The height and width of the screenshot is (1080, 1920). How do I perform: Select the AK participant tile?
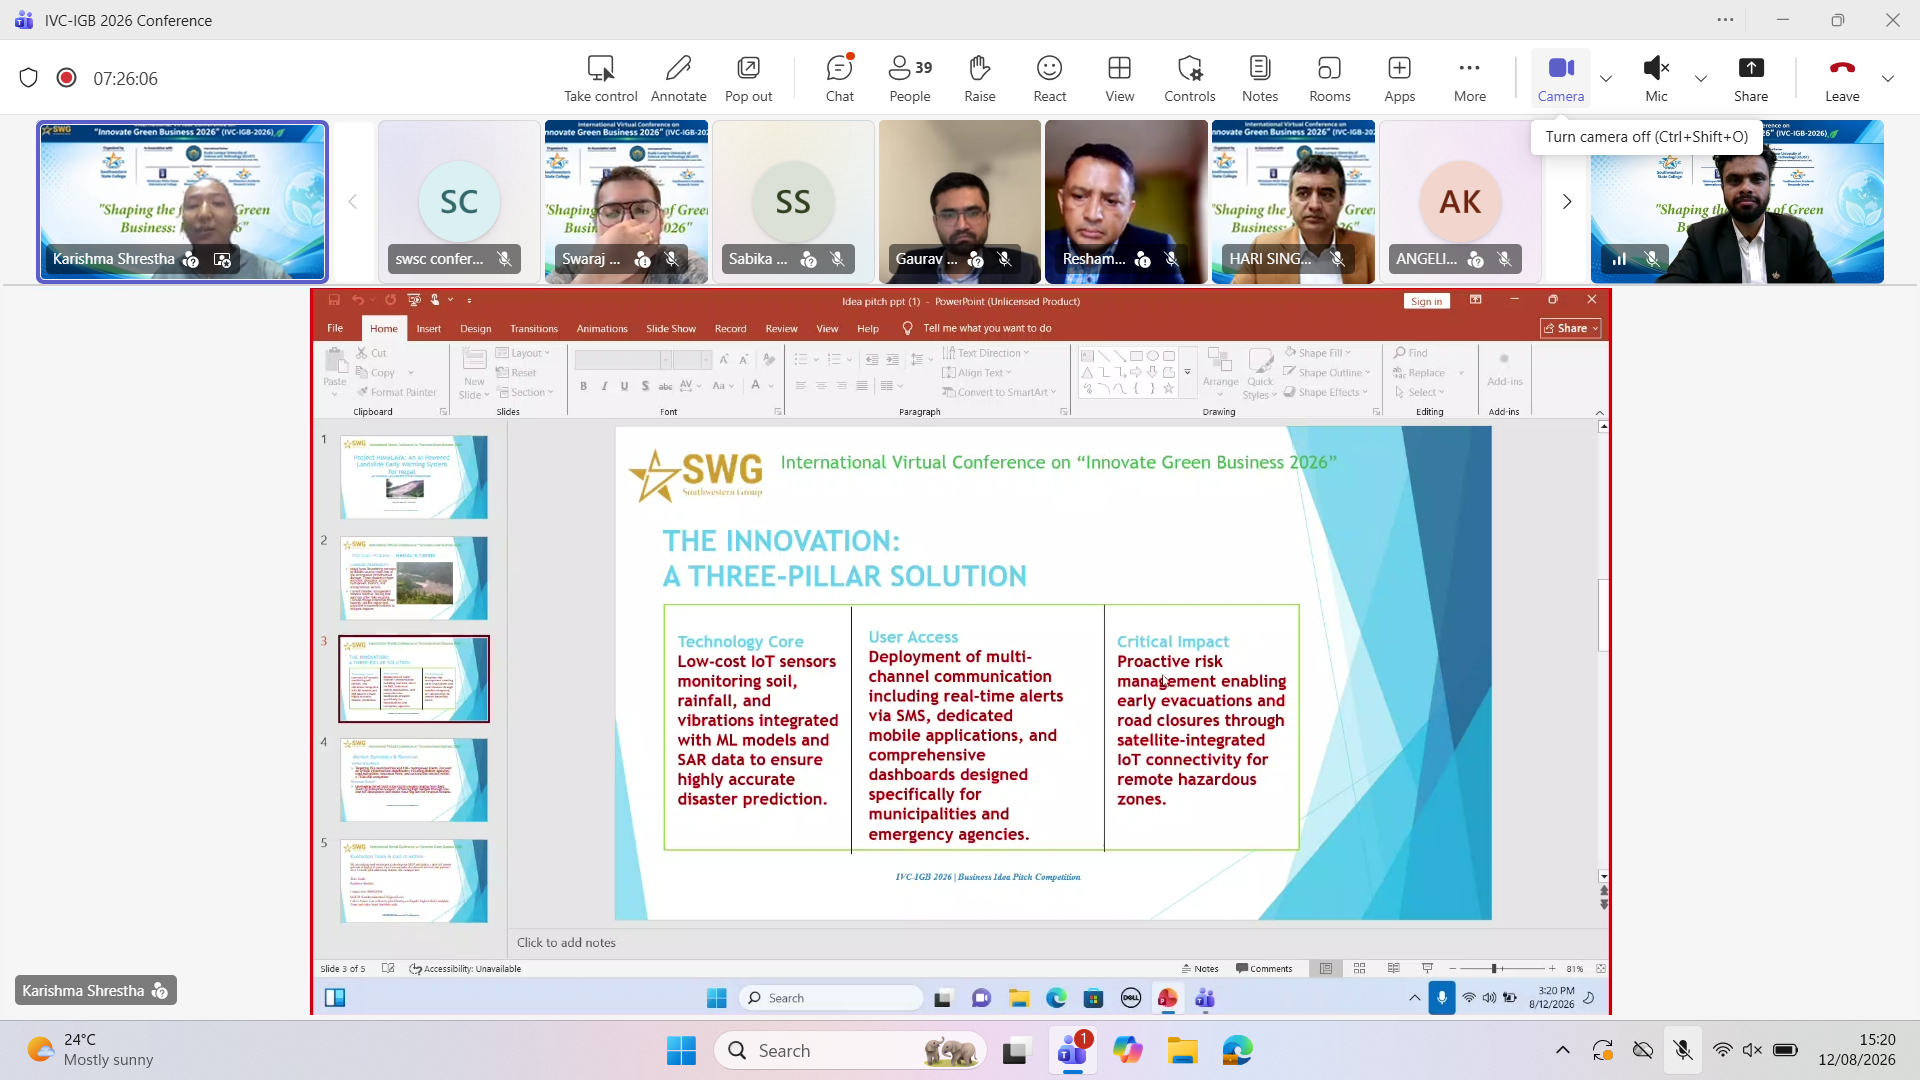(x=1459, y=202)
